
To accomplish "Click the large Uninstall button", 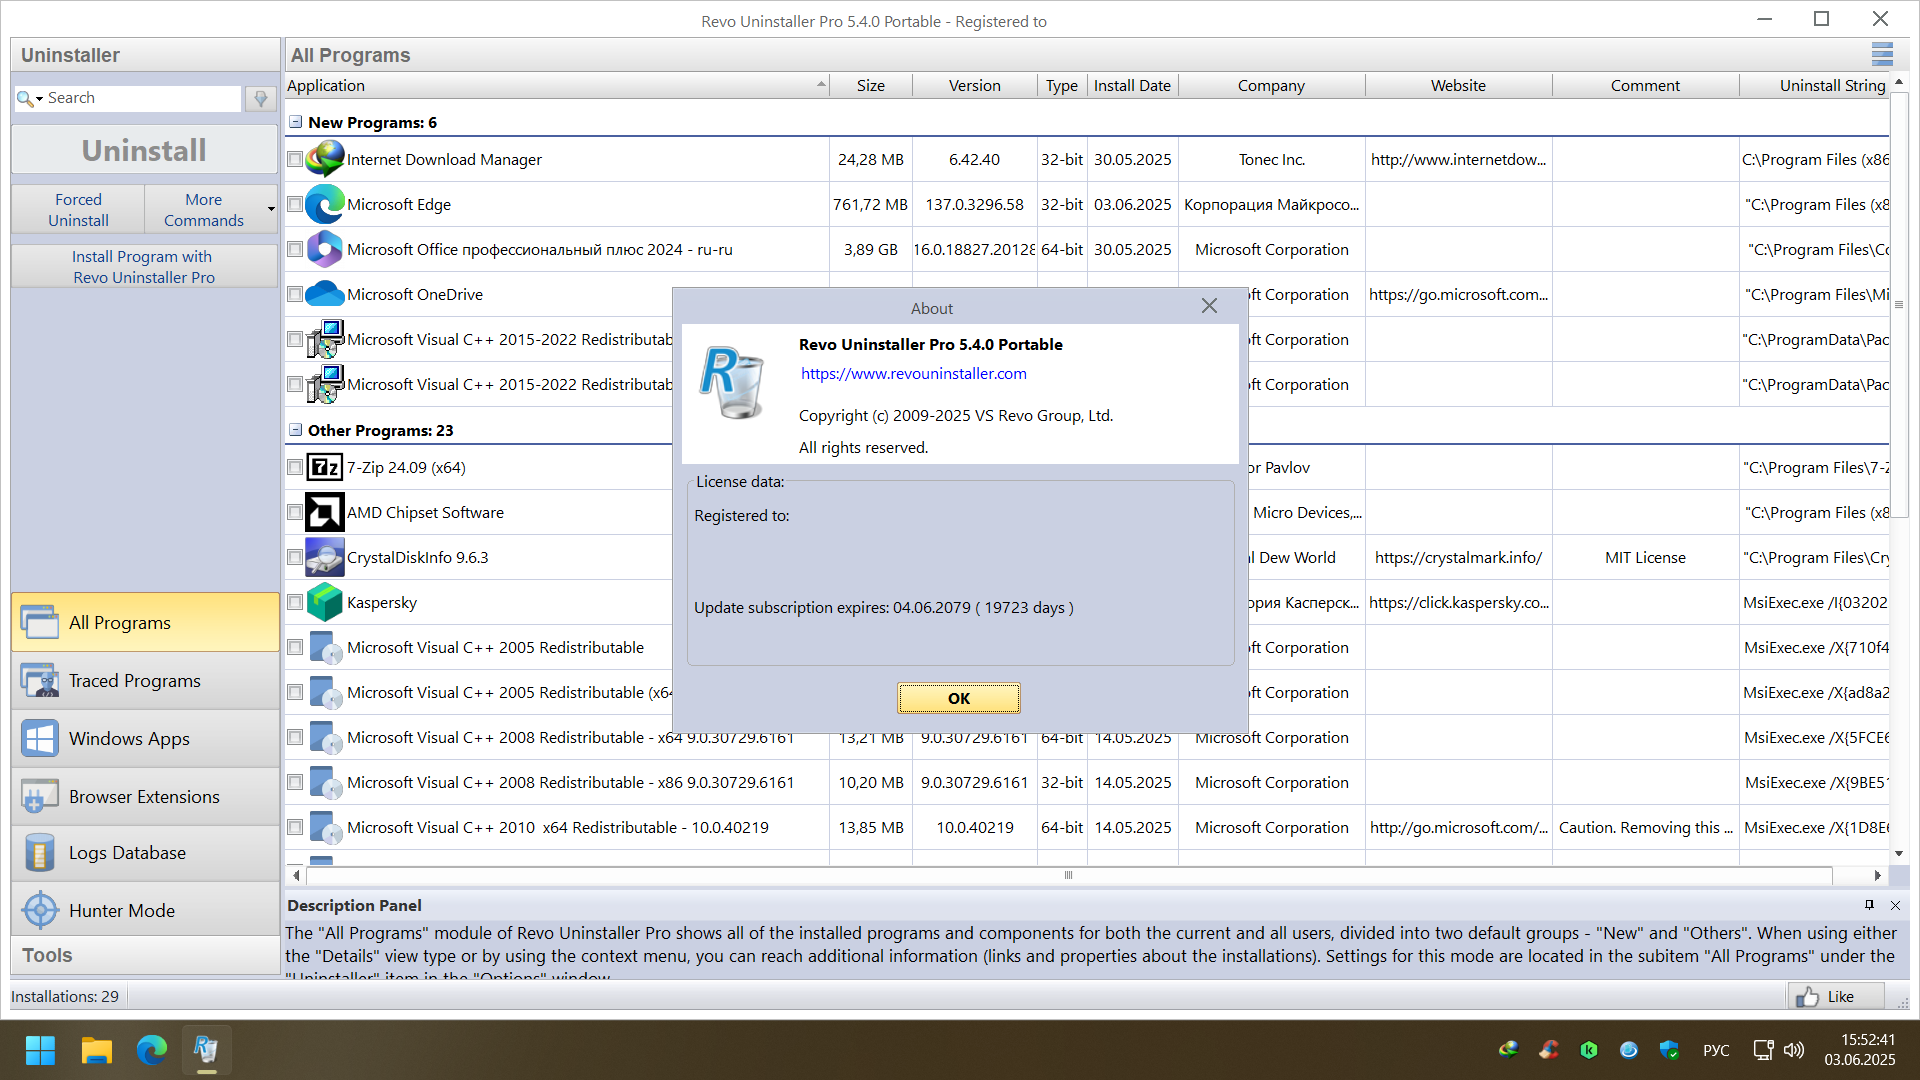I will pyautogui.click(x=145, y=150).
